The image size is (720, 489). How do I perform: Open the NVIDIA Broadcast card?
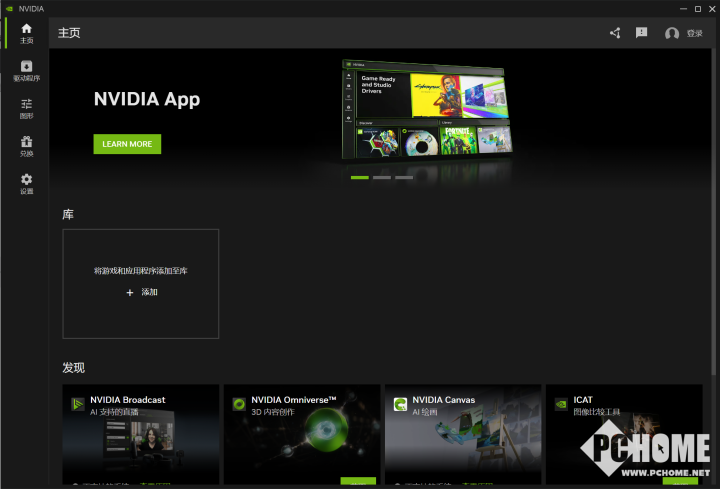(141, 434)
